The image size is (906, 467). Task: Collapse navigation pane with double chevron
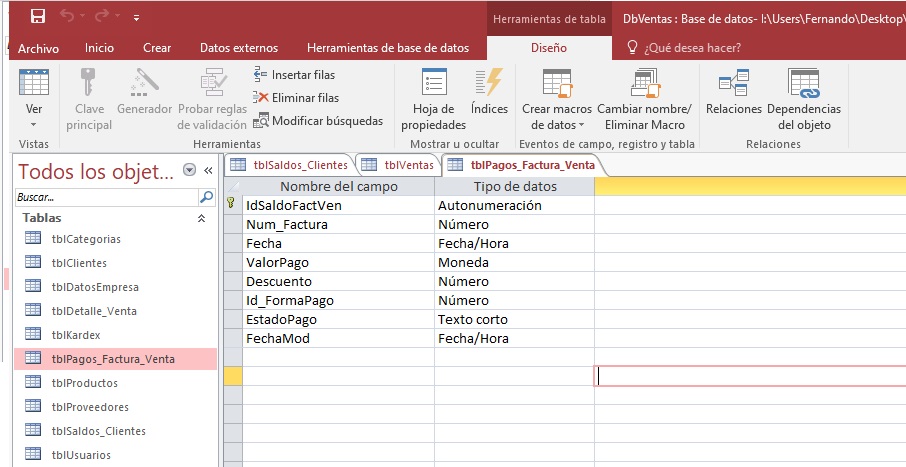(x=208, y=171)
